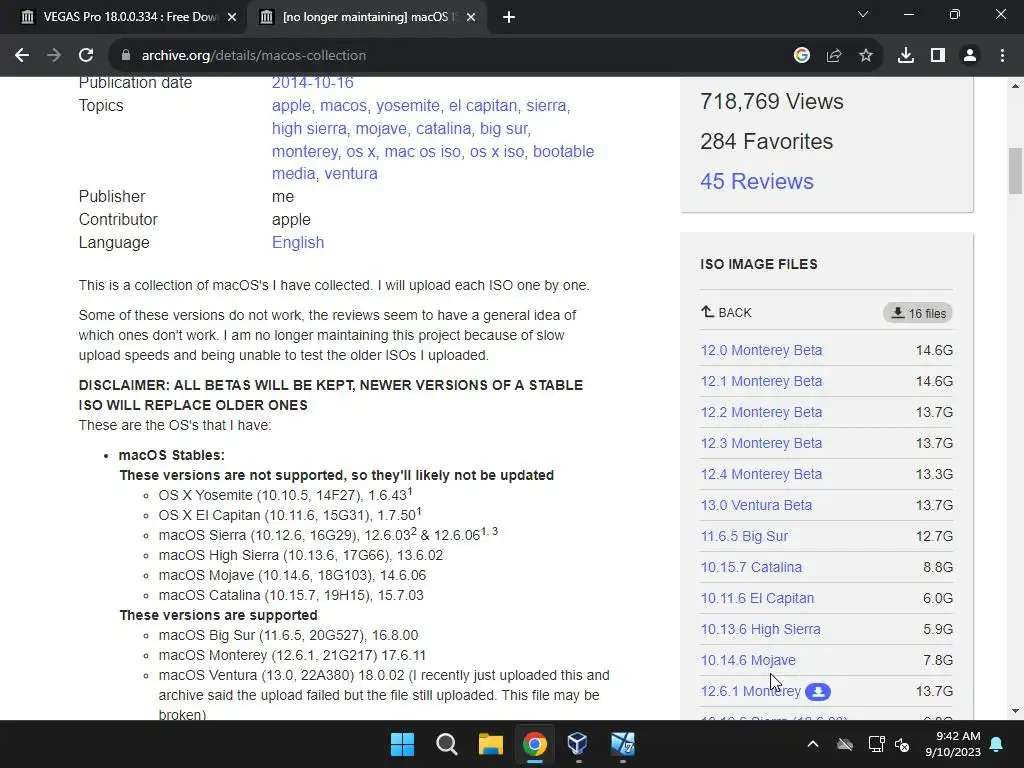Click the download badge next to 12.6.1 Monterey
Image resolution: width=1024 pixels, height=768 pixels.
coord(818,692)
